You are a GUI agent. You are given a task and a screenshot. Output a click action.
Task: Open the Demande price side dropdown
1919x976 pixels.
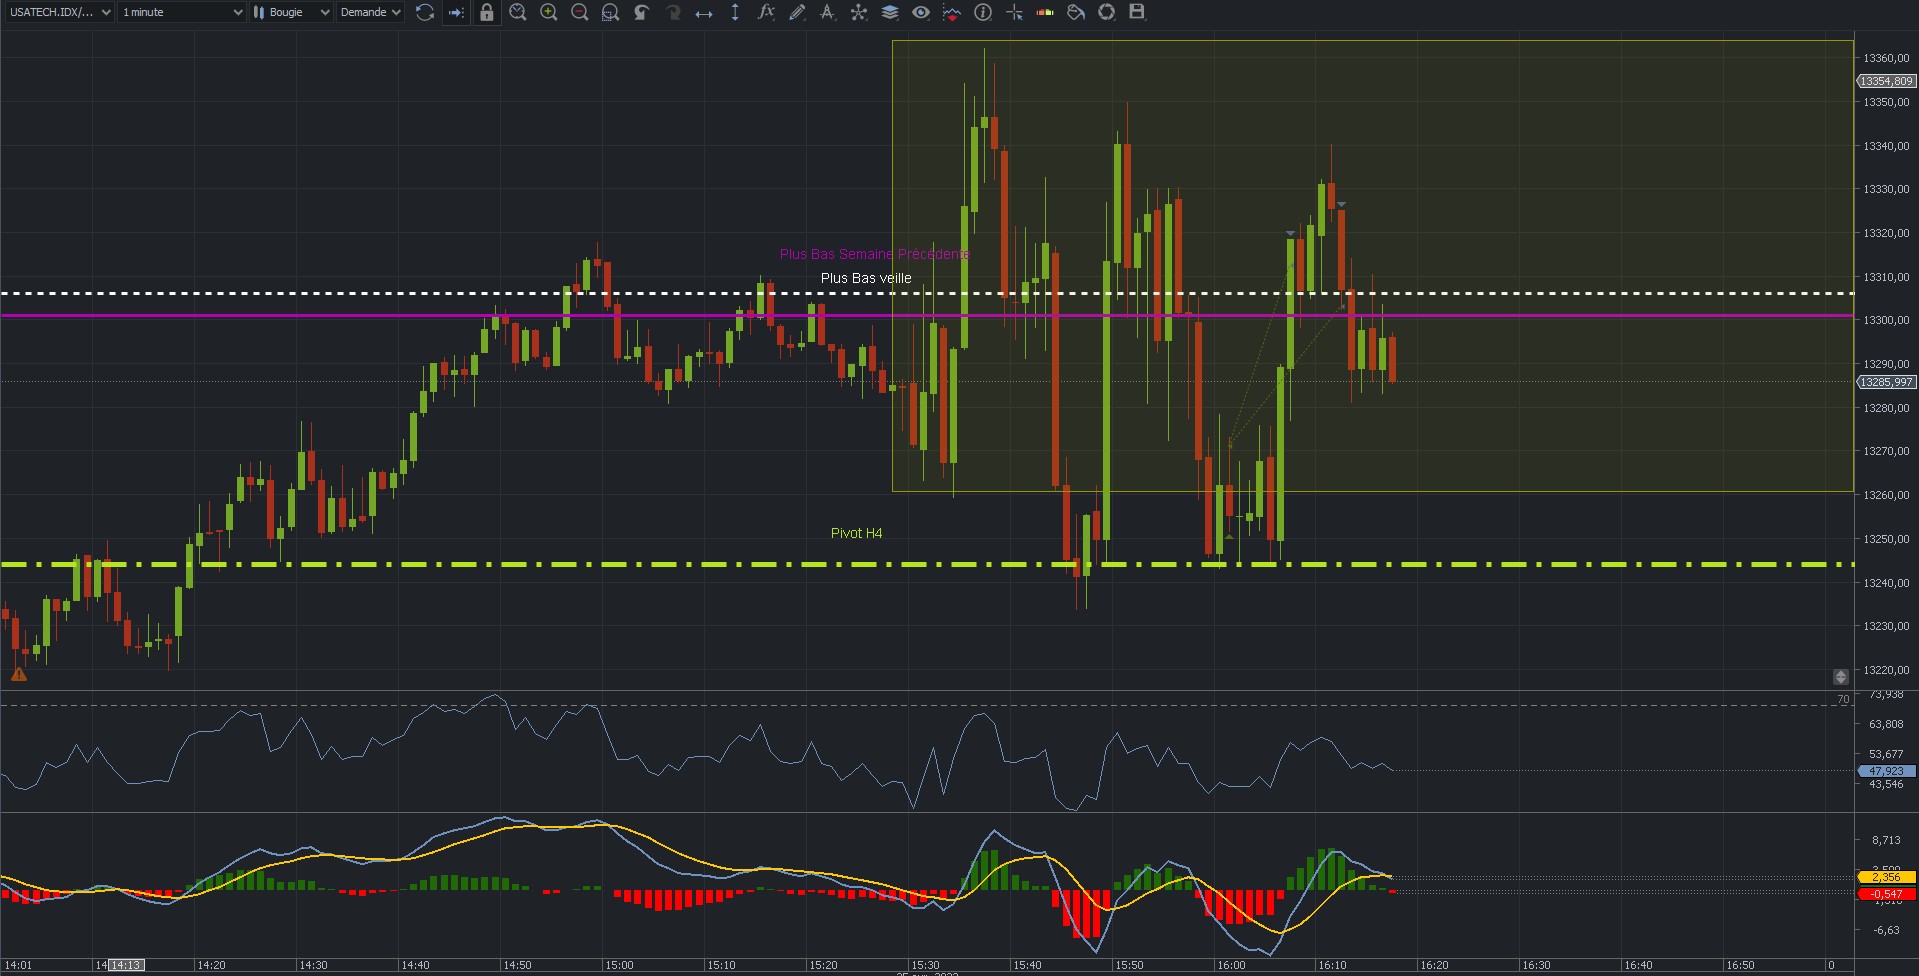click(370, 12)
